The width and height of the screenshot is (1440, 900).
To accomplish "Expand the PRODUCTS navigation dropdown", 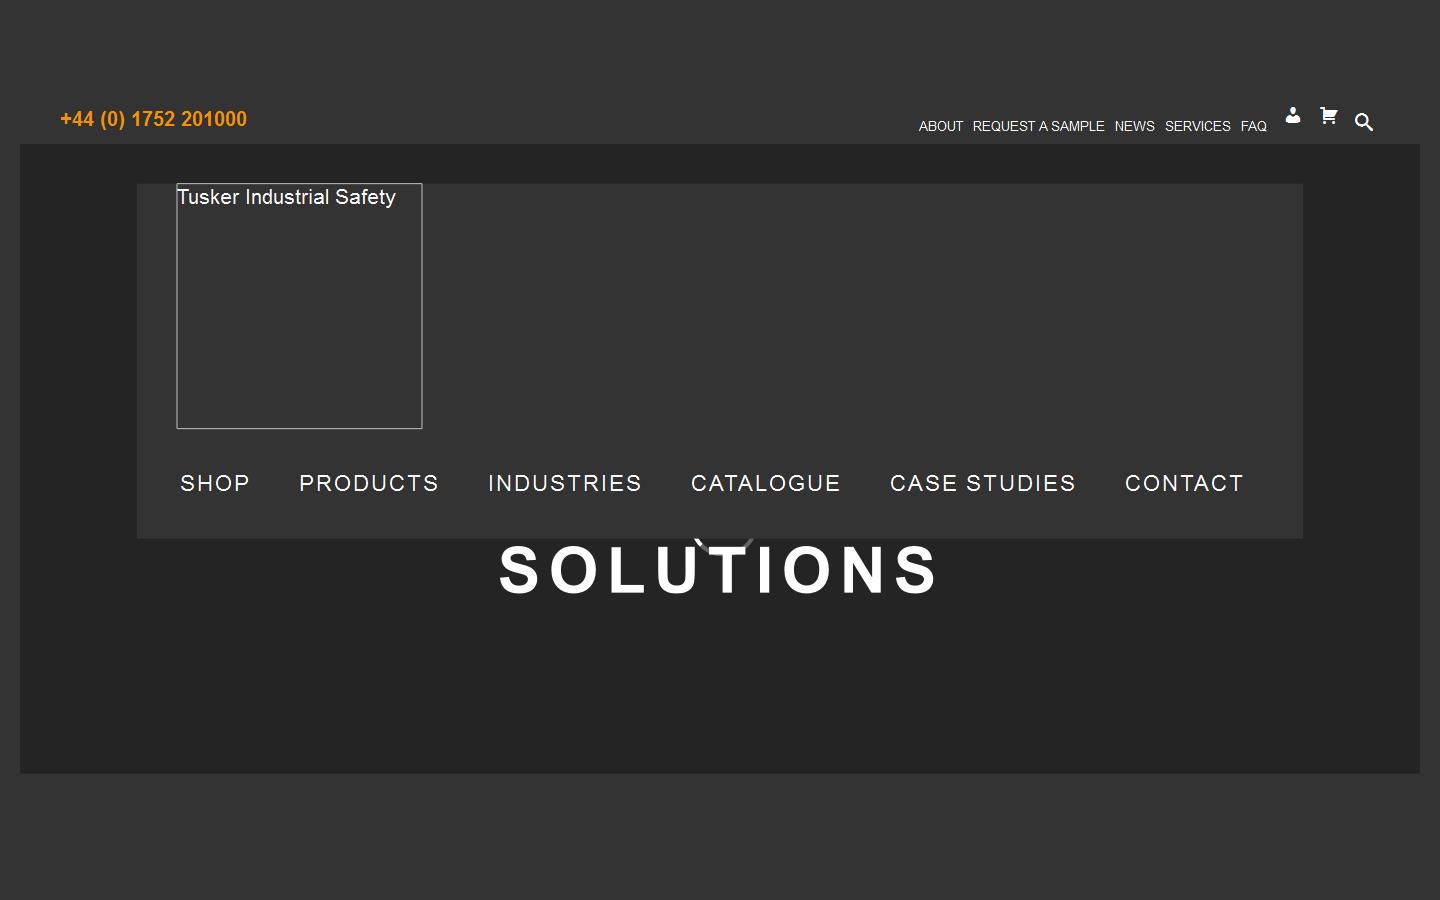I will tap(368, 483).
